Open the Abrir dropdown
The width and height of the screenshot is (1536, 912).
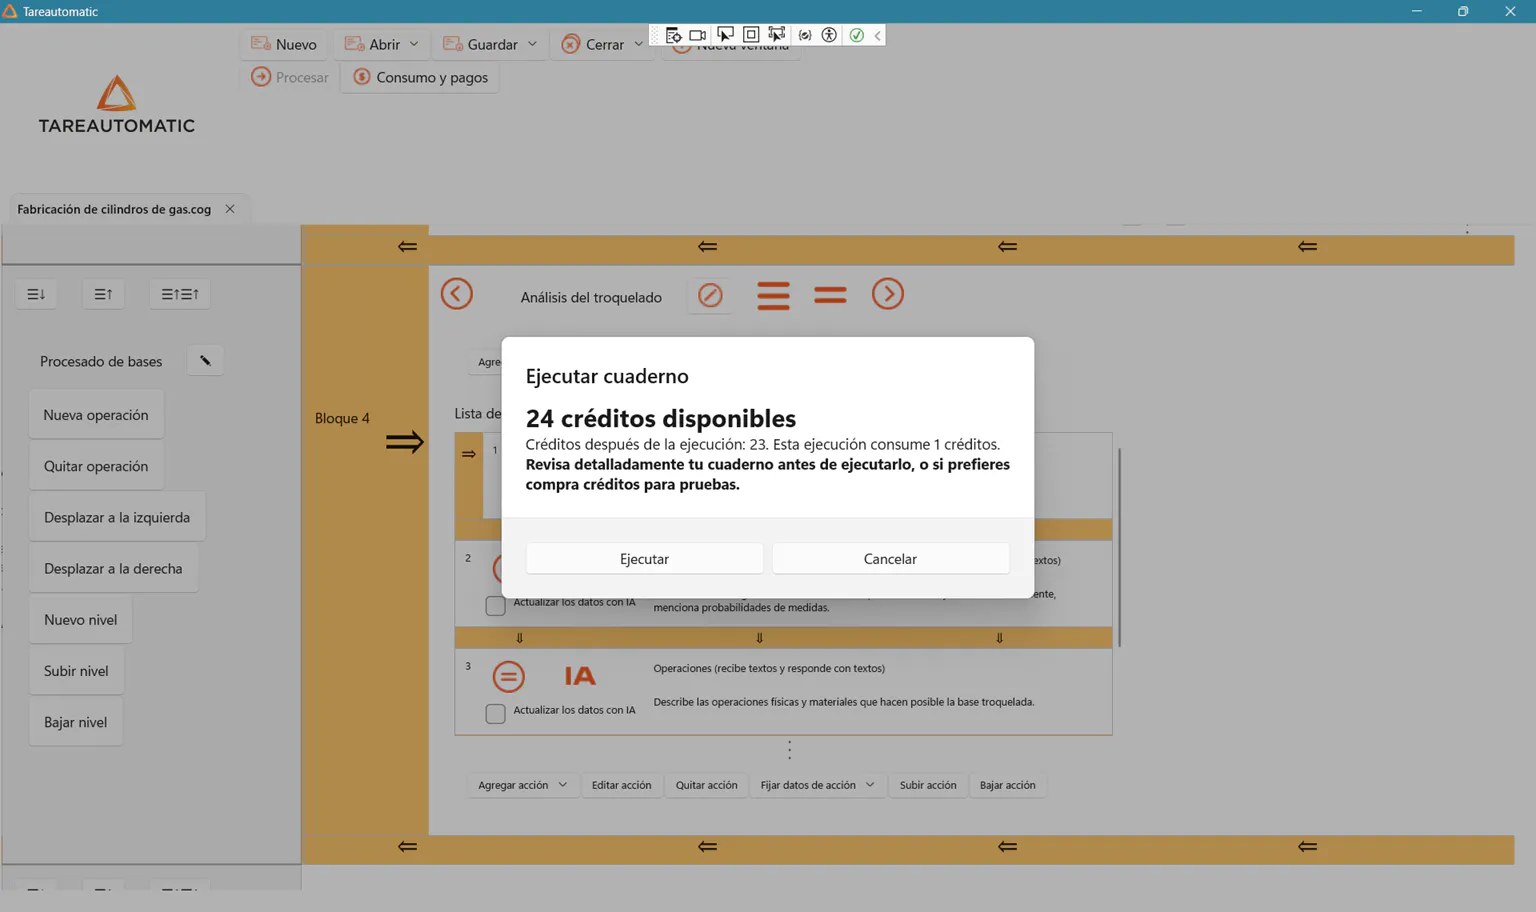tap(382, 44)
